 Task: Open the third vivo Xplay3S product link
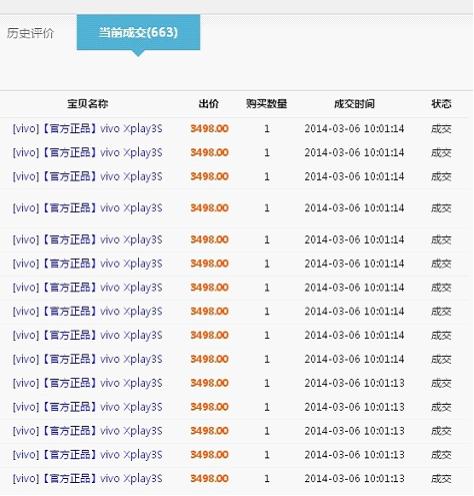click(x=87, y=176)
